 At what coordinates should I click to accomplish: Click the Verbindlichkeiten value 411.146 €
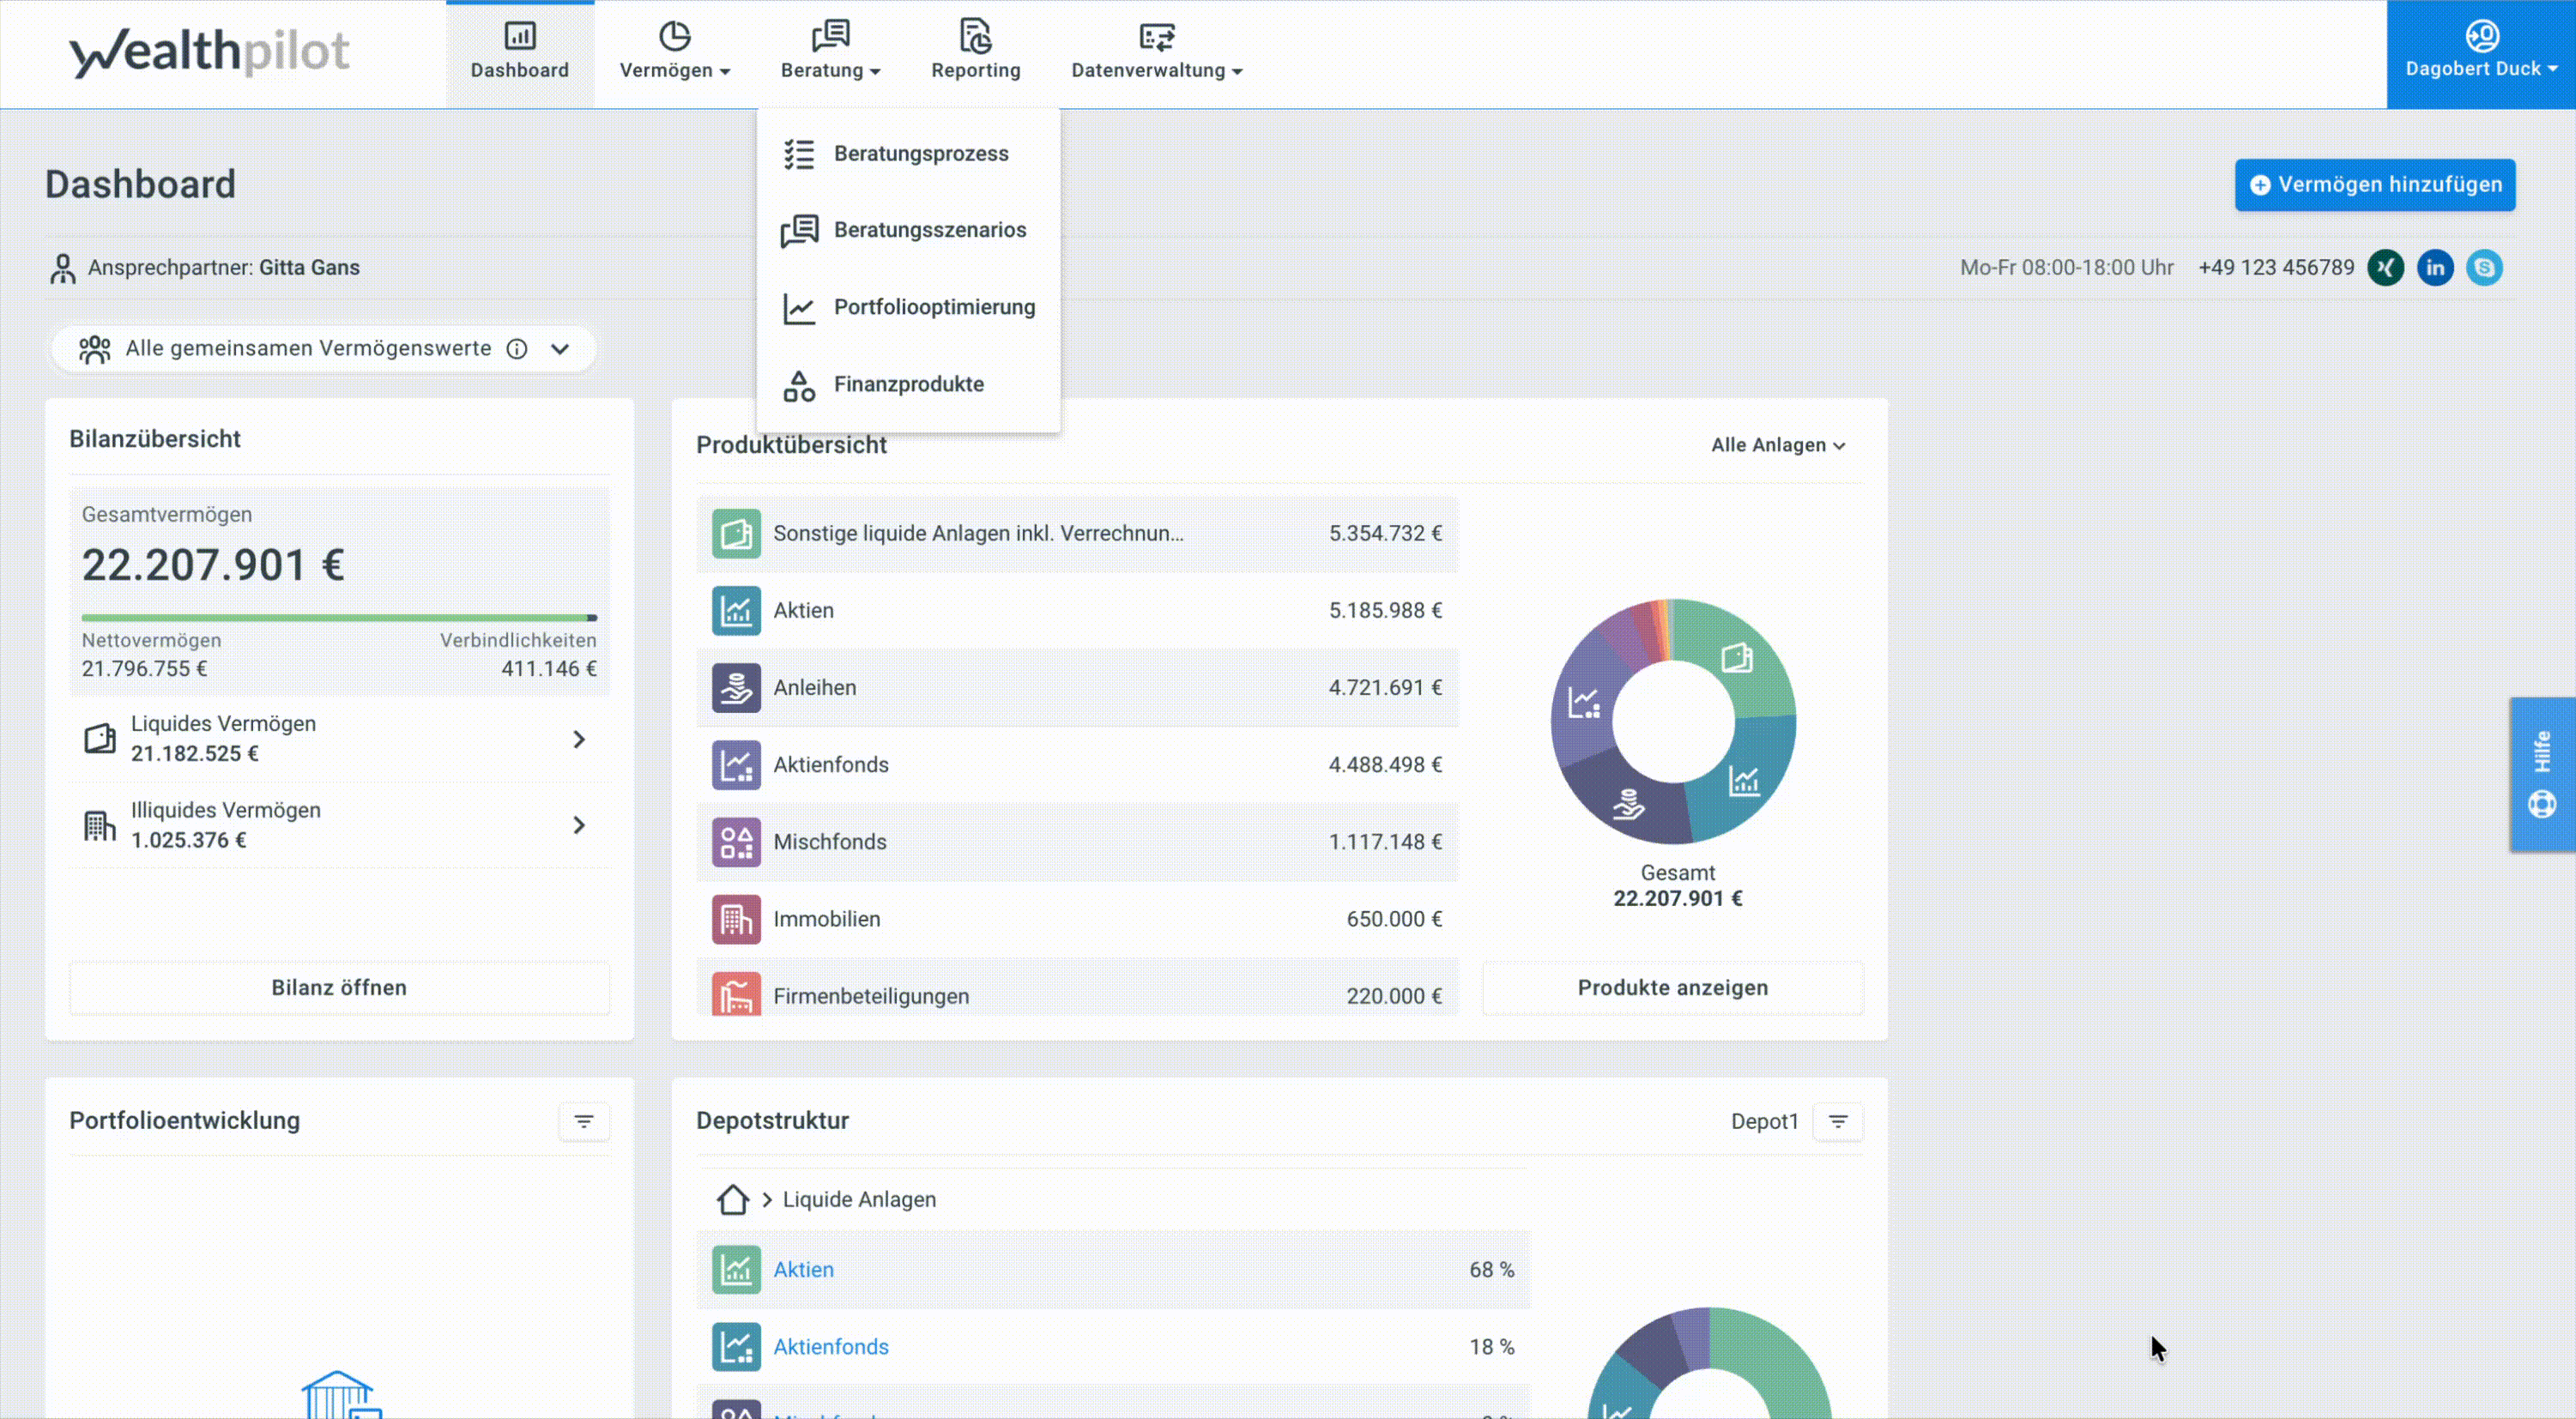click(x=549, y=669)
